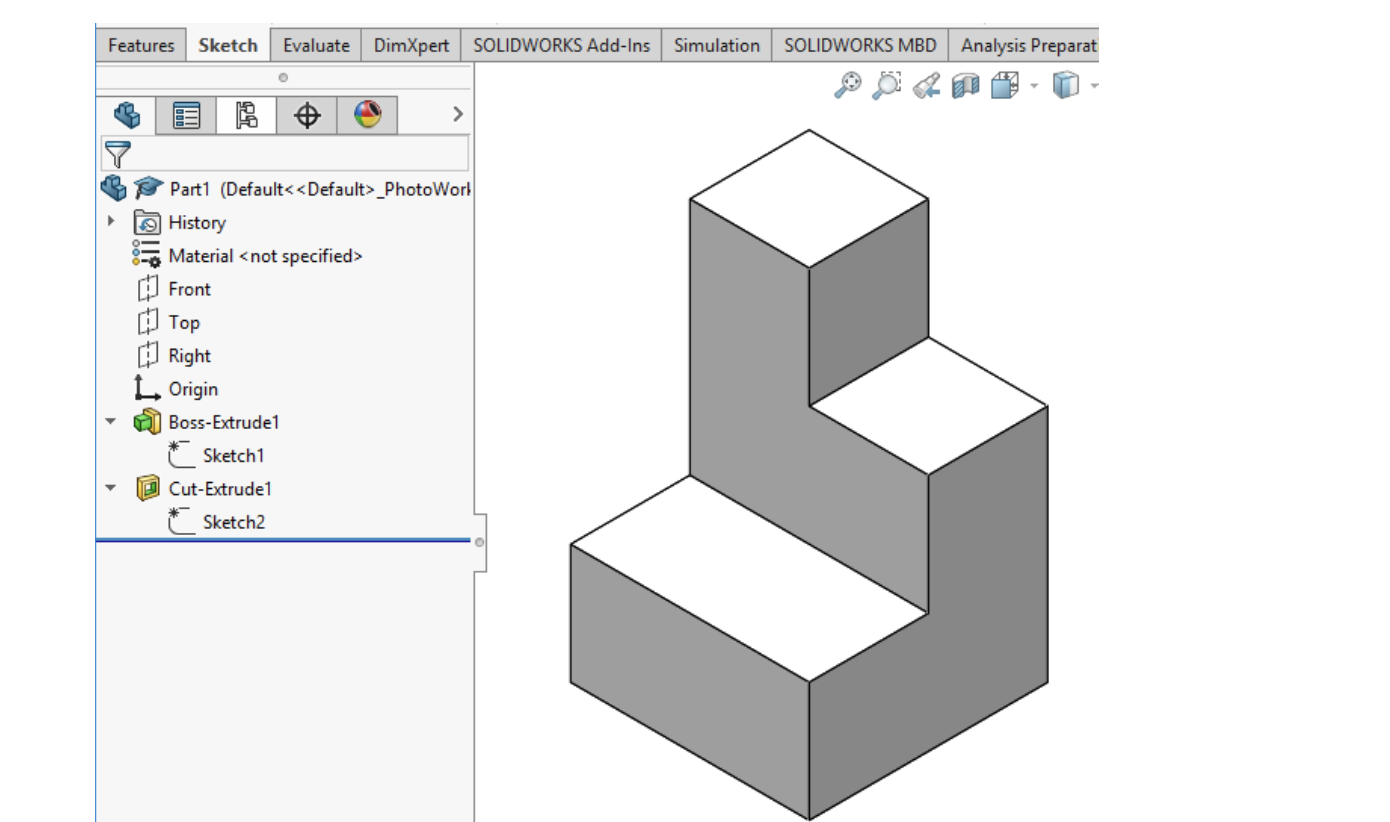Open the SOLIDWORKS MBD tab

(x=861, y=45)
